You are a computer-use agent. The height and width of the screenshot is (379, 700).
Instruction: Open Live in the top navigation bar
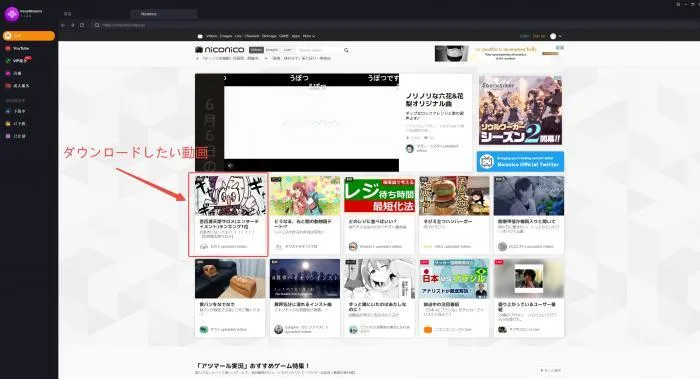[238, 36]
